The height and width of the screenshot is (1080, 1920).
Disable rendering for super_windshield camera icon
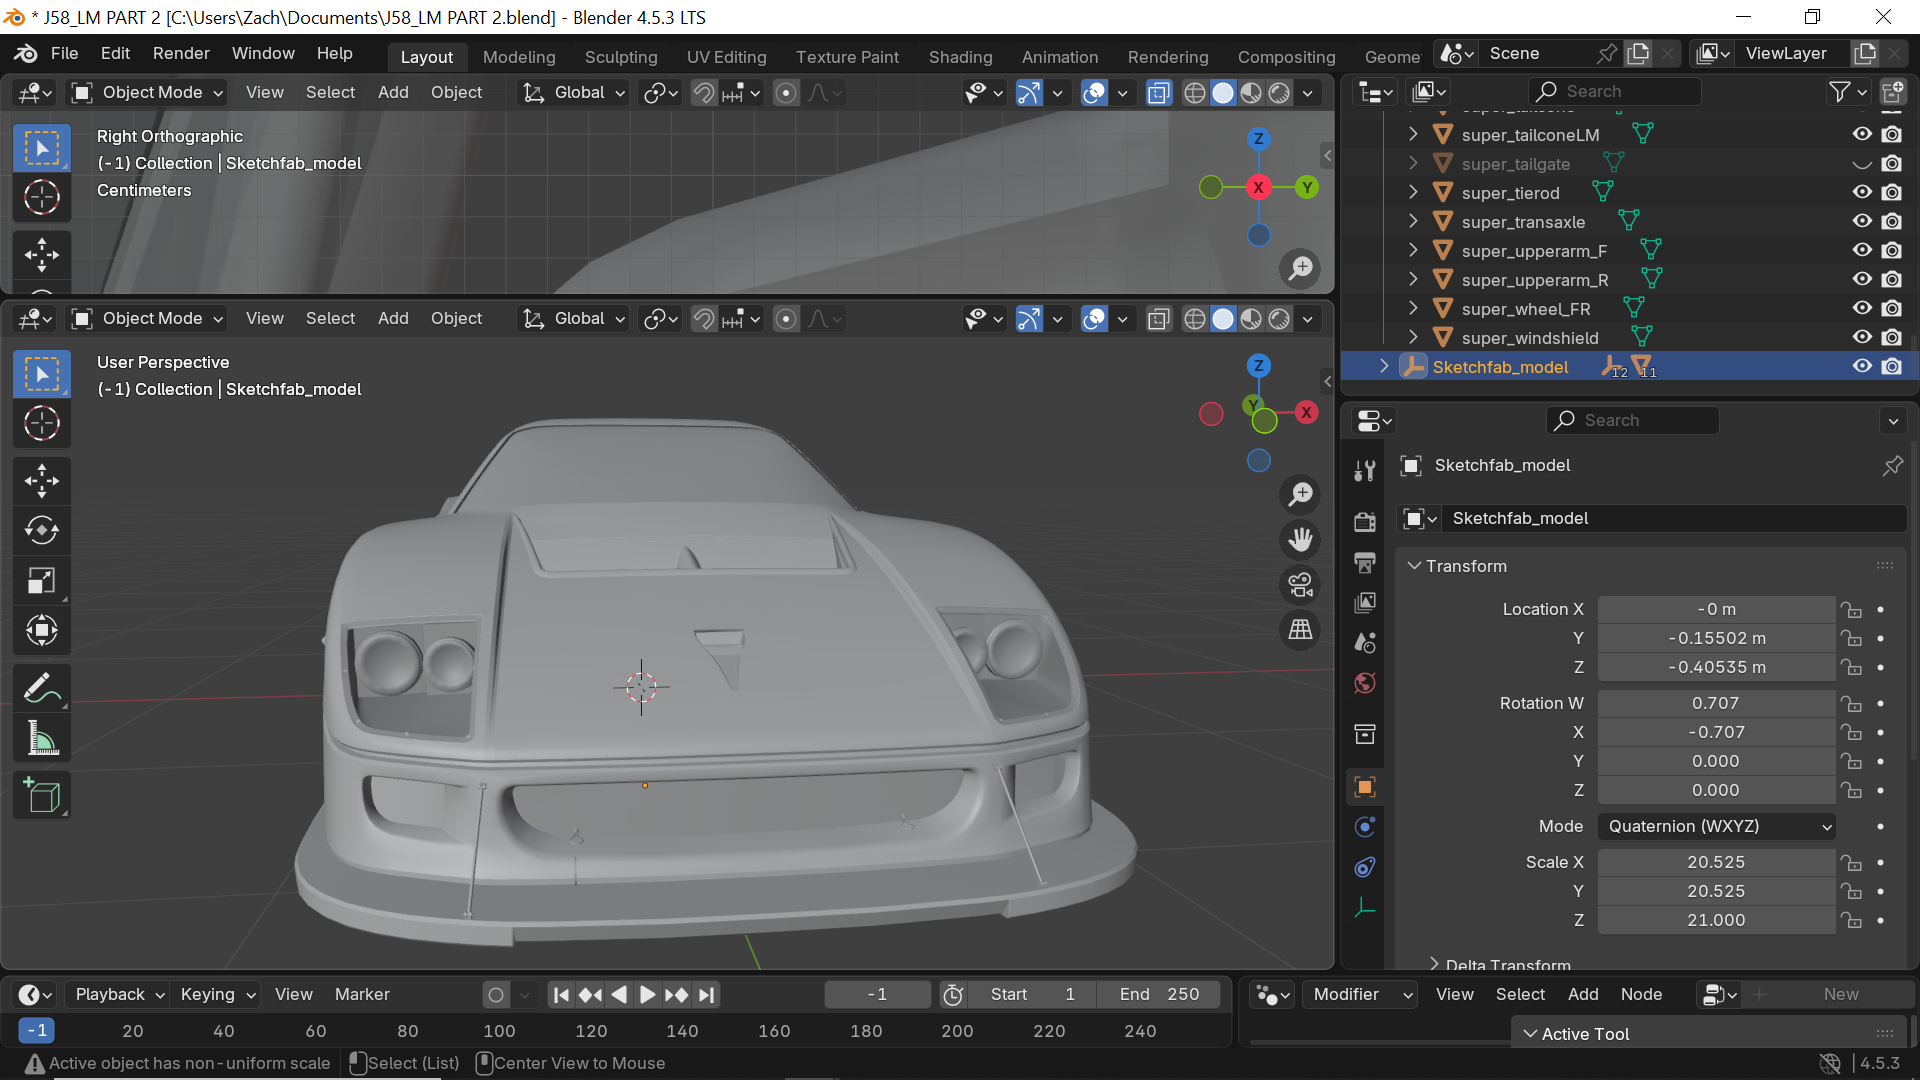pyautogui.click(x=1891, y=337)
